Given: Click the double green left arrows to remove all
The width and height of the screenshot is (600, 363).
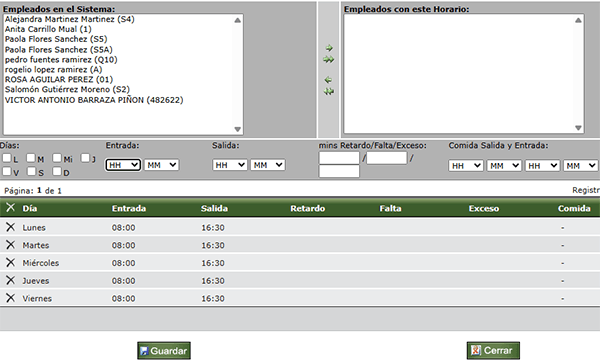Looking at the screenshot, I should pos(329,91).
